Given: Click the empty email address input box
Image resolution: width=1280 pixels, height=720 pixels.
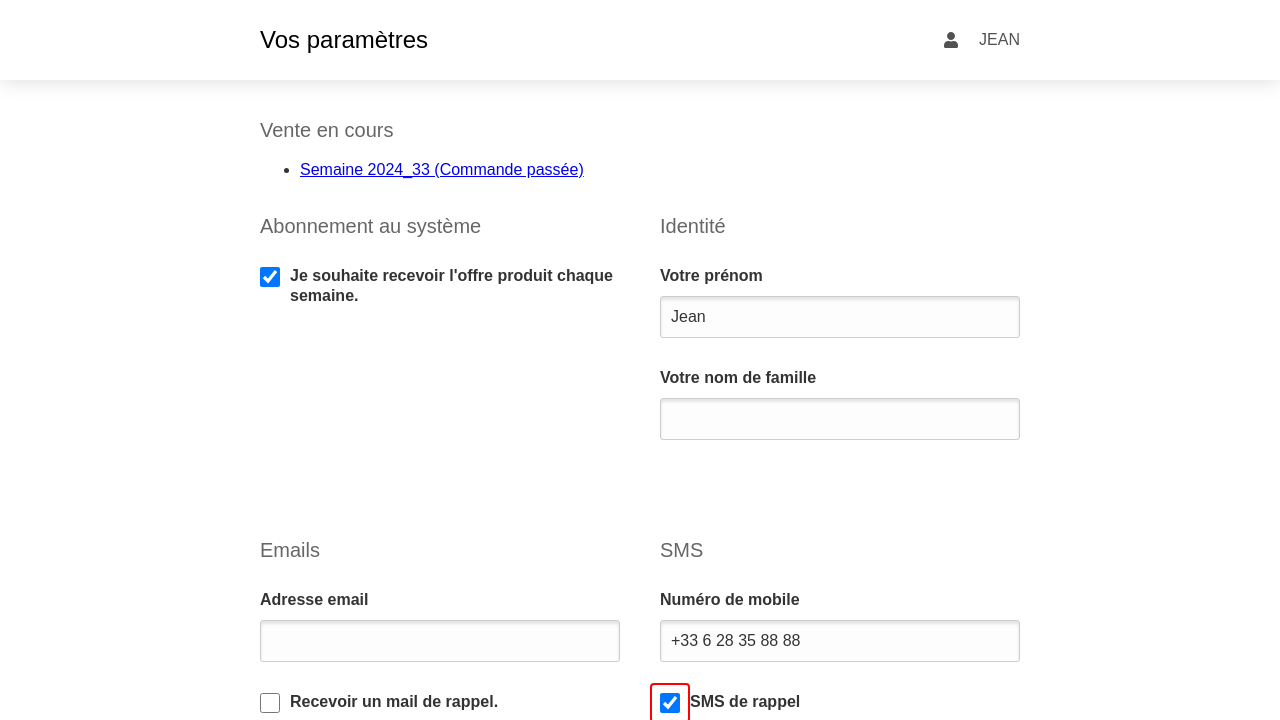Looking at the screenshot, I should (440, 641).
